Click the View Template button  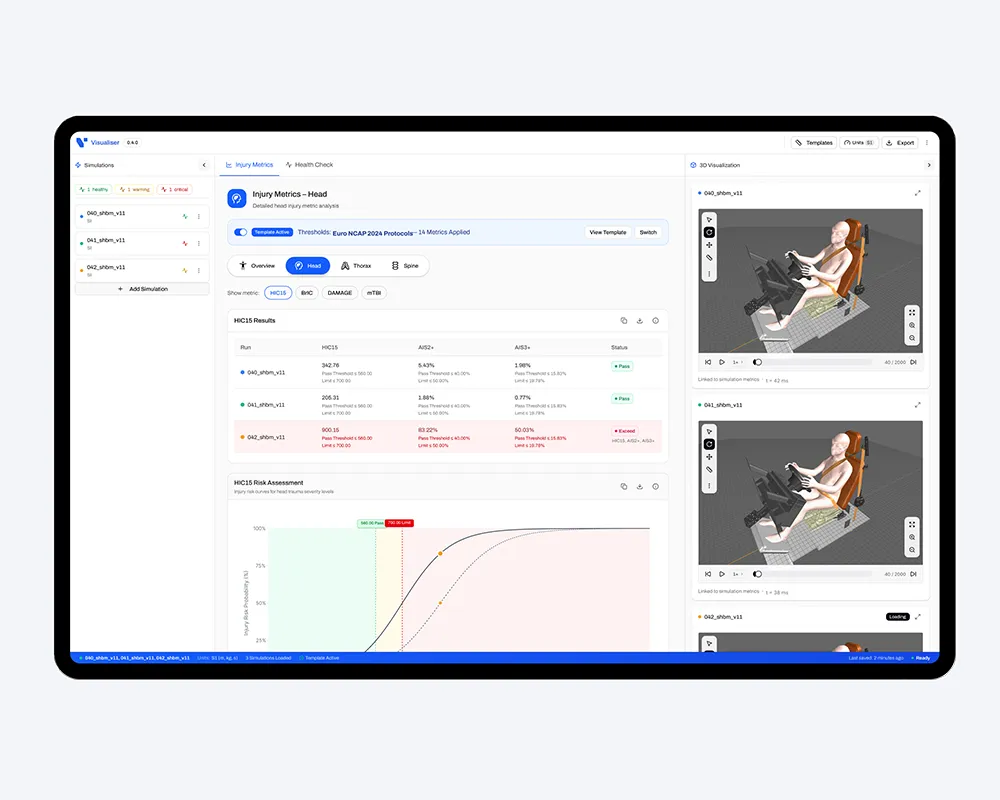click(608, 232)
